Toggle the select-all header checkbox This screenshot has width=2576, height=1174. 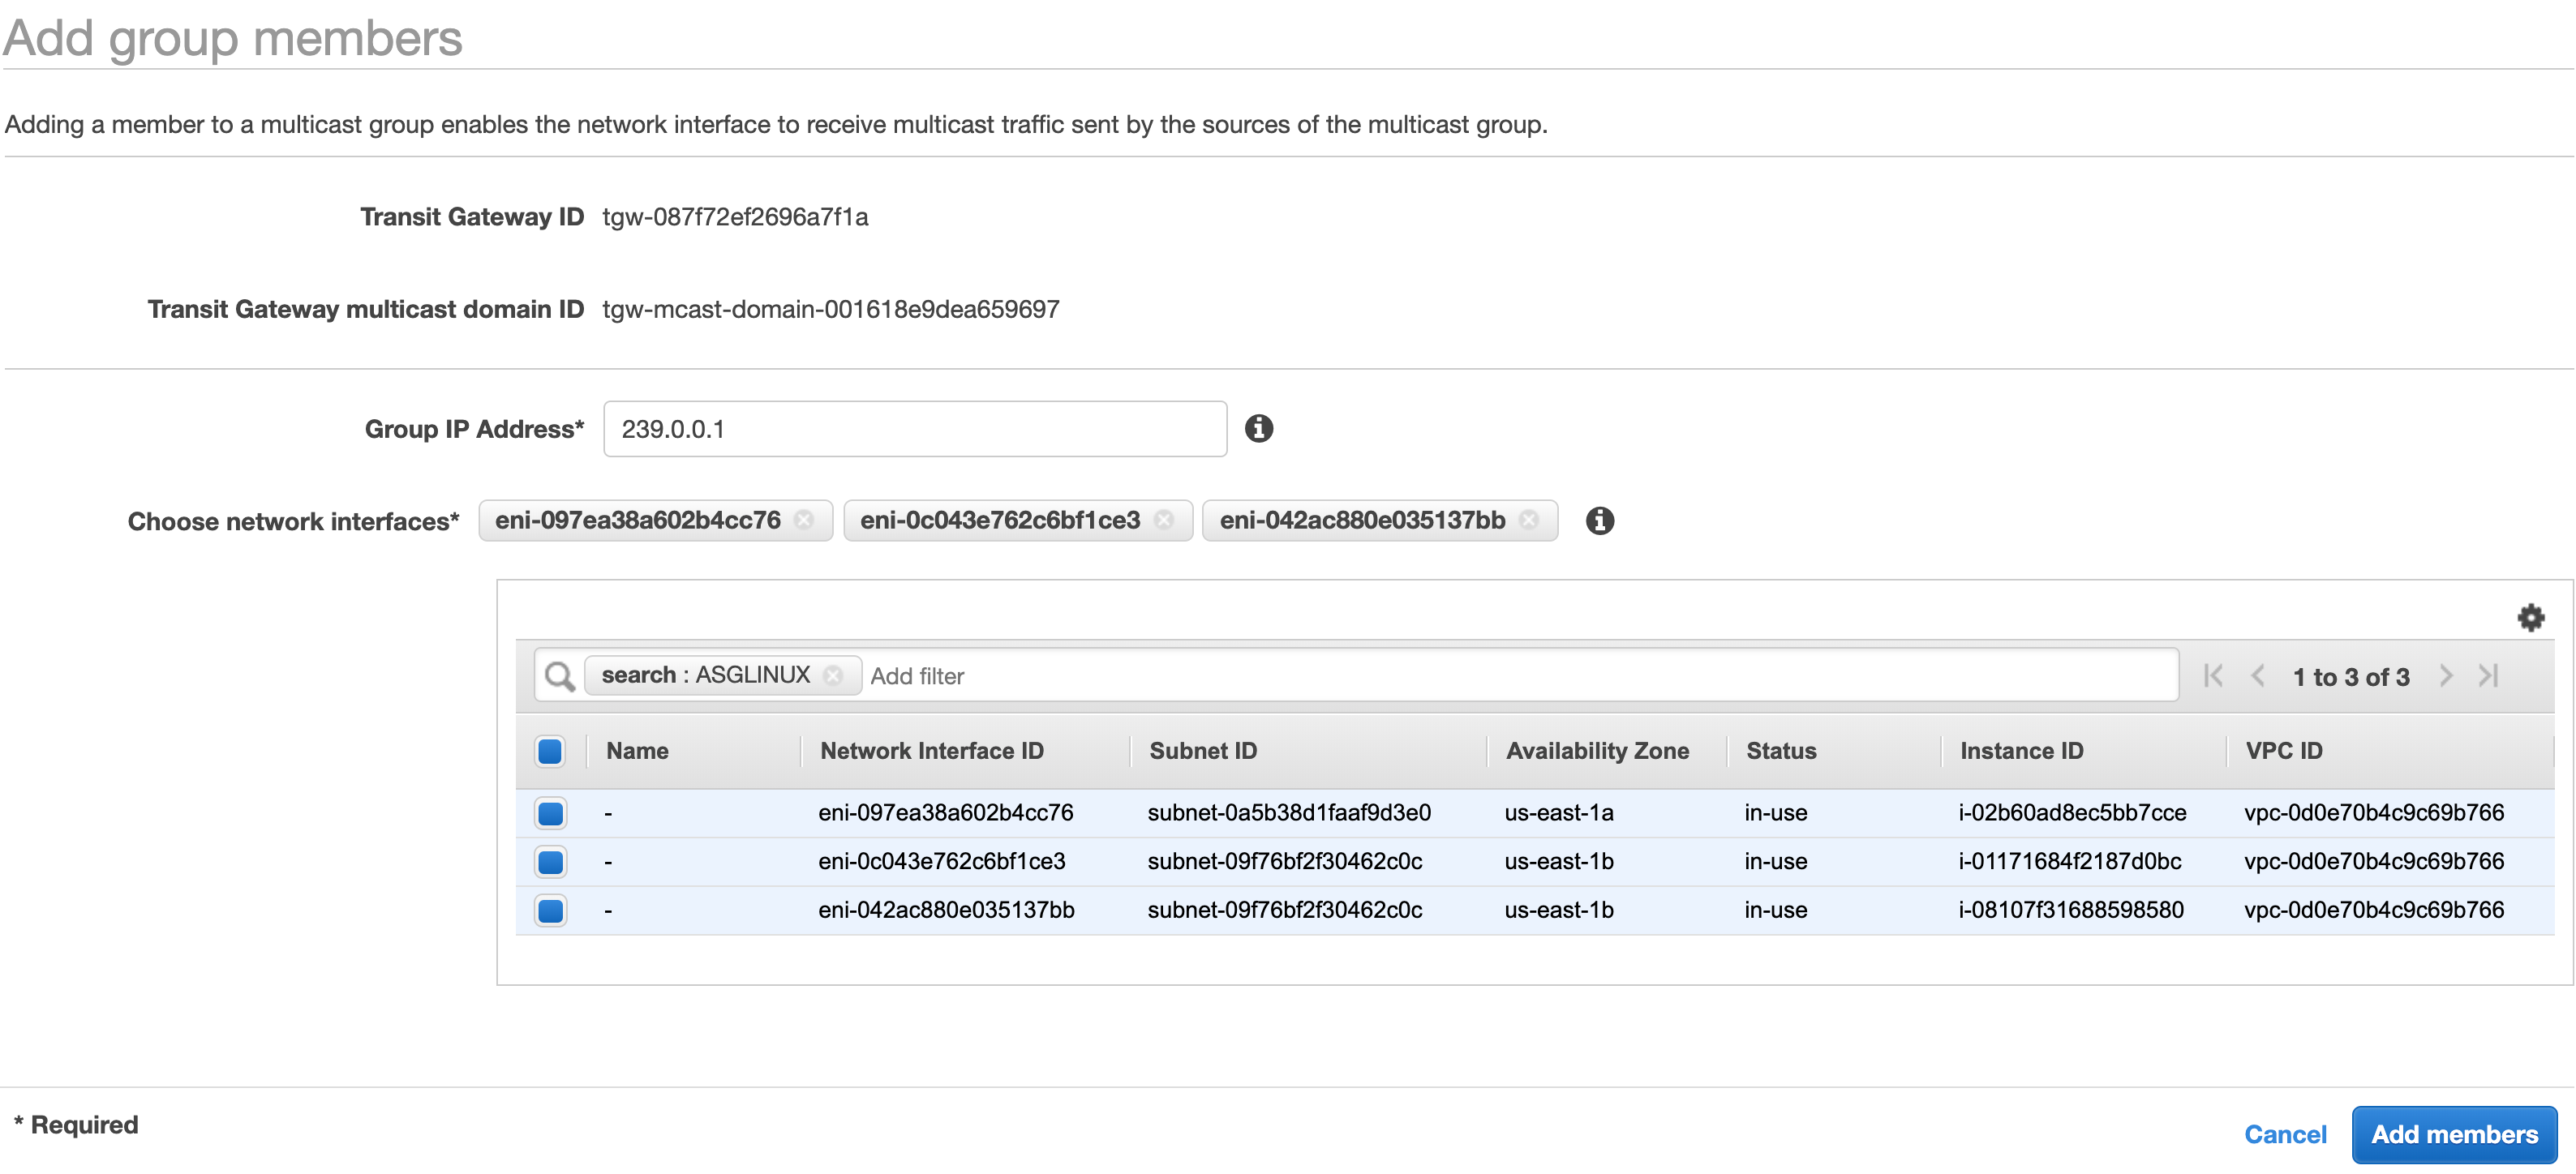550,752
